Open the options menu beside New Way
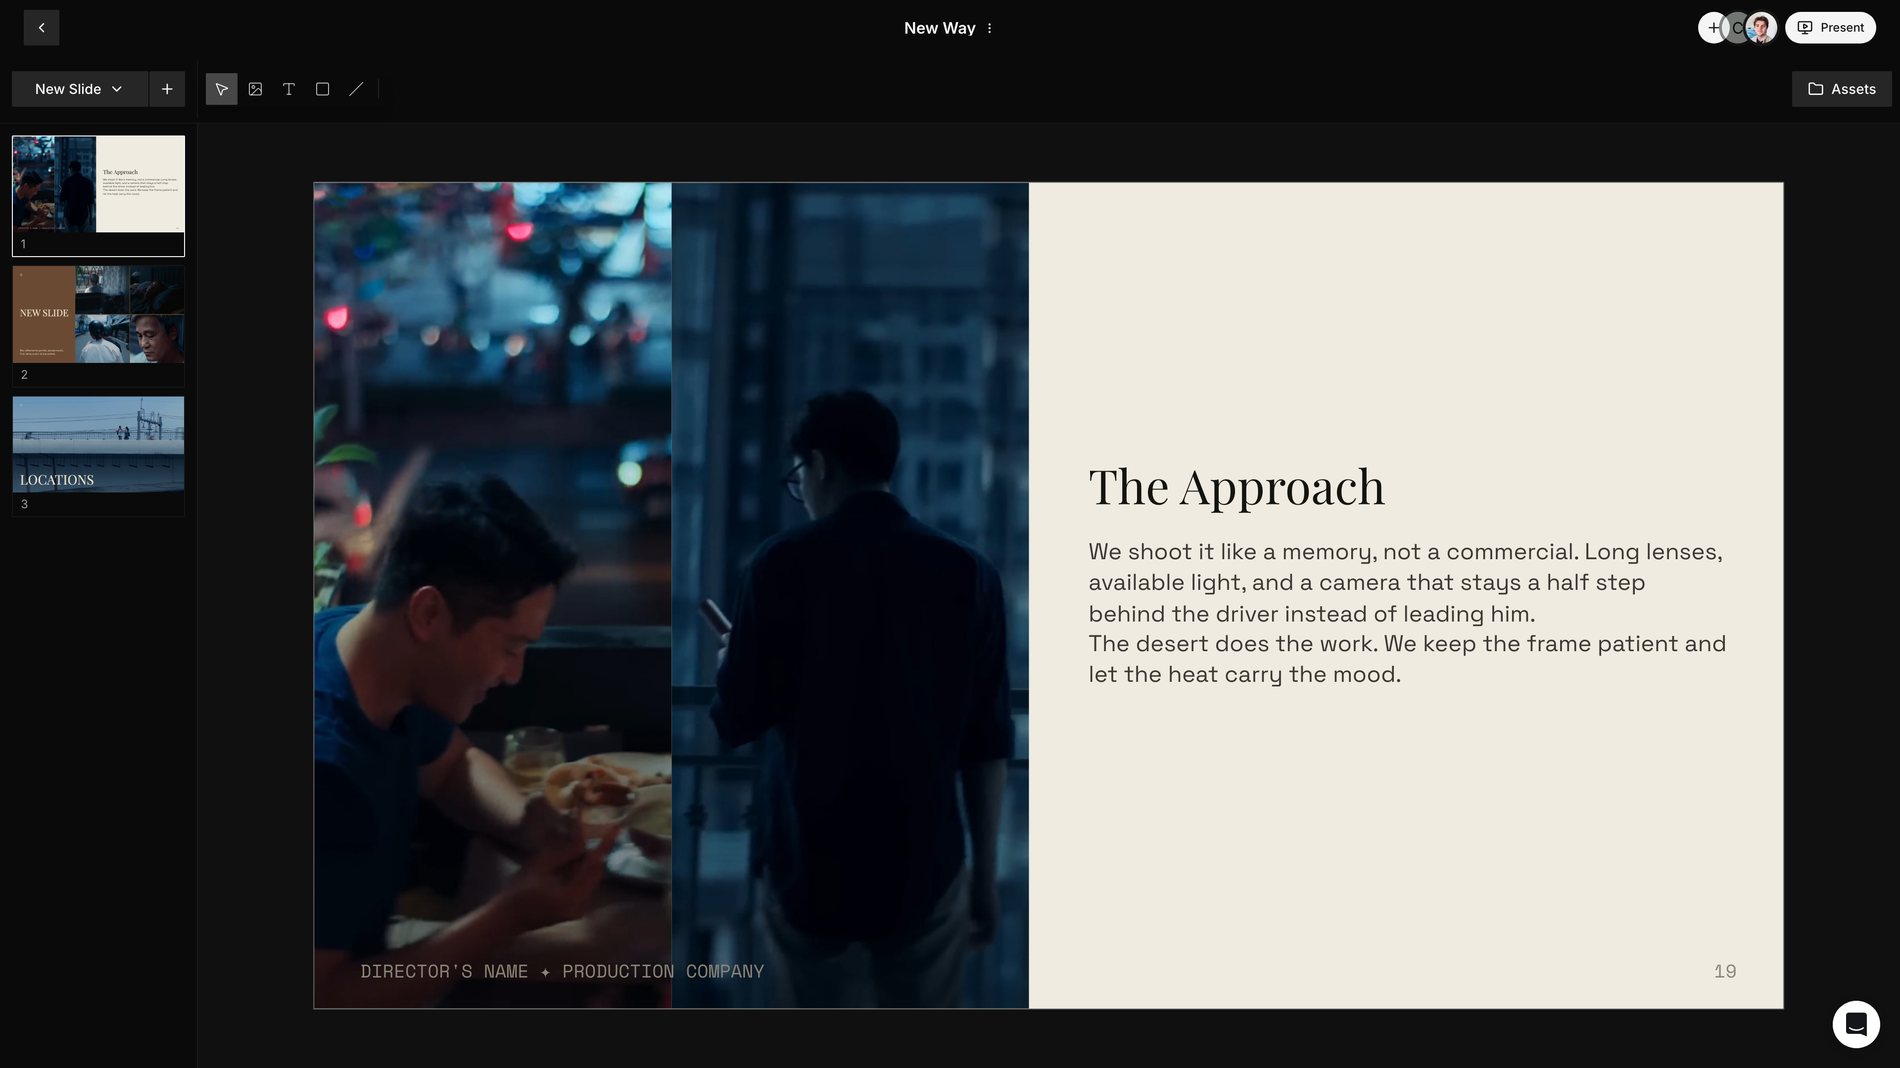The width and height of the screenshot is (1900, 1068). [989, 28]
